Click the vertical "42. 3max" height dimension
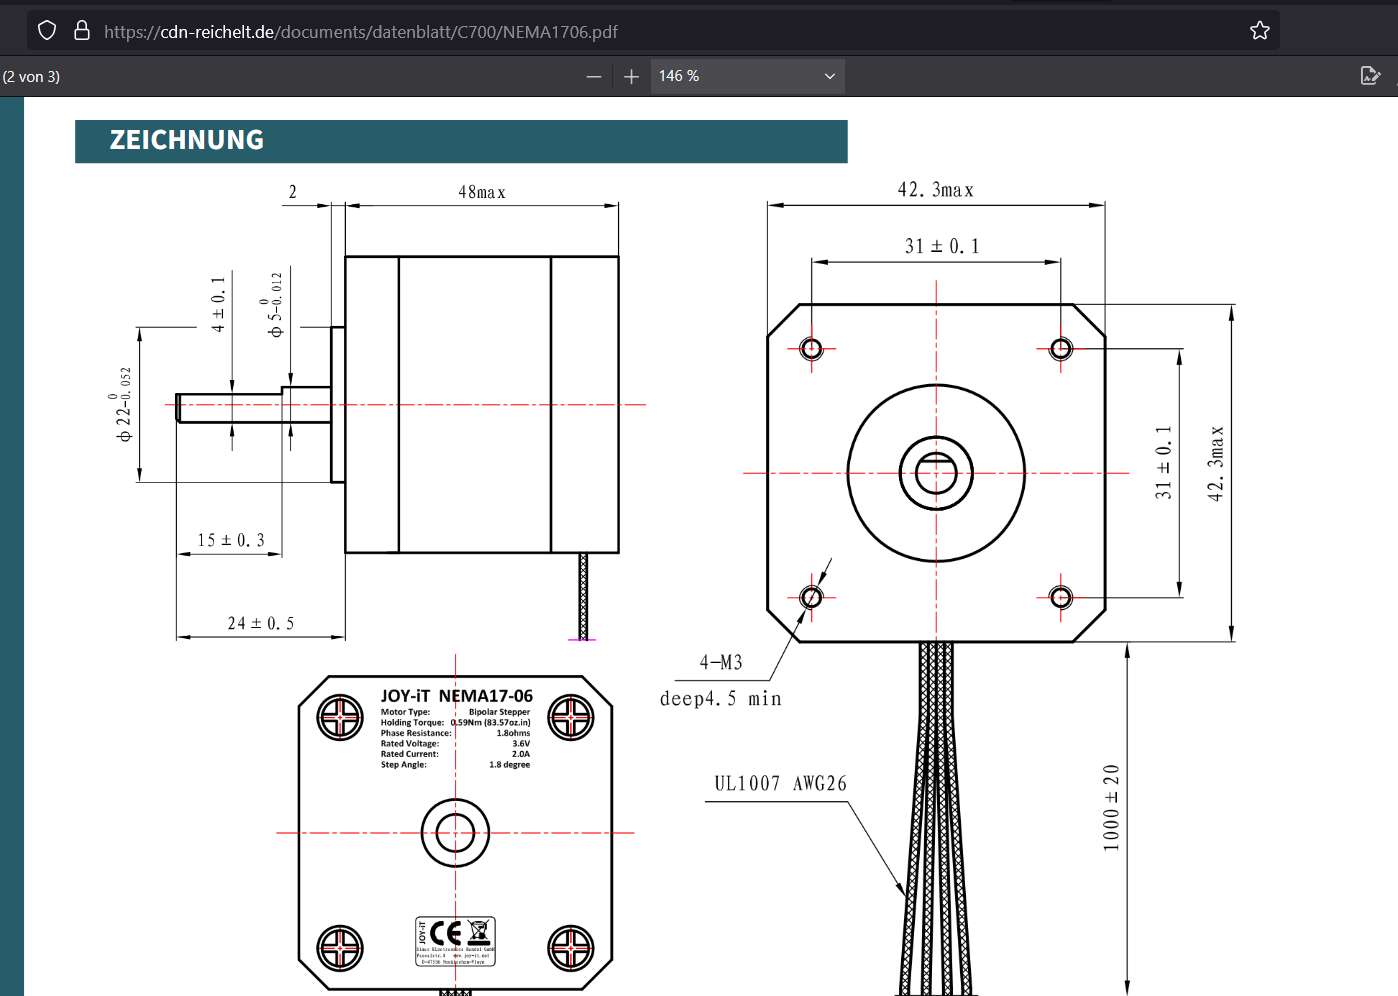Image resolution: width=1398 pixels, height=996 pixels. click(1216, 464)
